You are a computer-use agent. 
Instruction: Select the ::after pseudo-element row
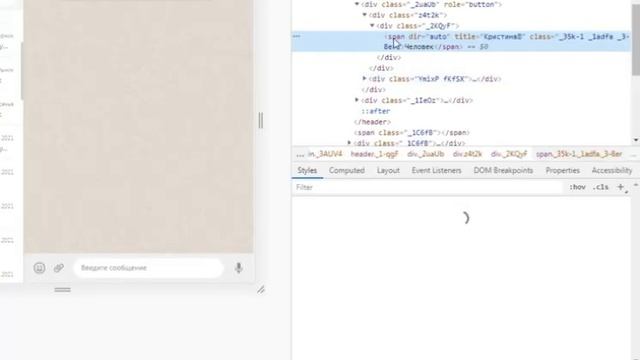click(376, 111)
